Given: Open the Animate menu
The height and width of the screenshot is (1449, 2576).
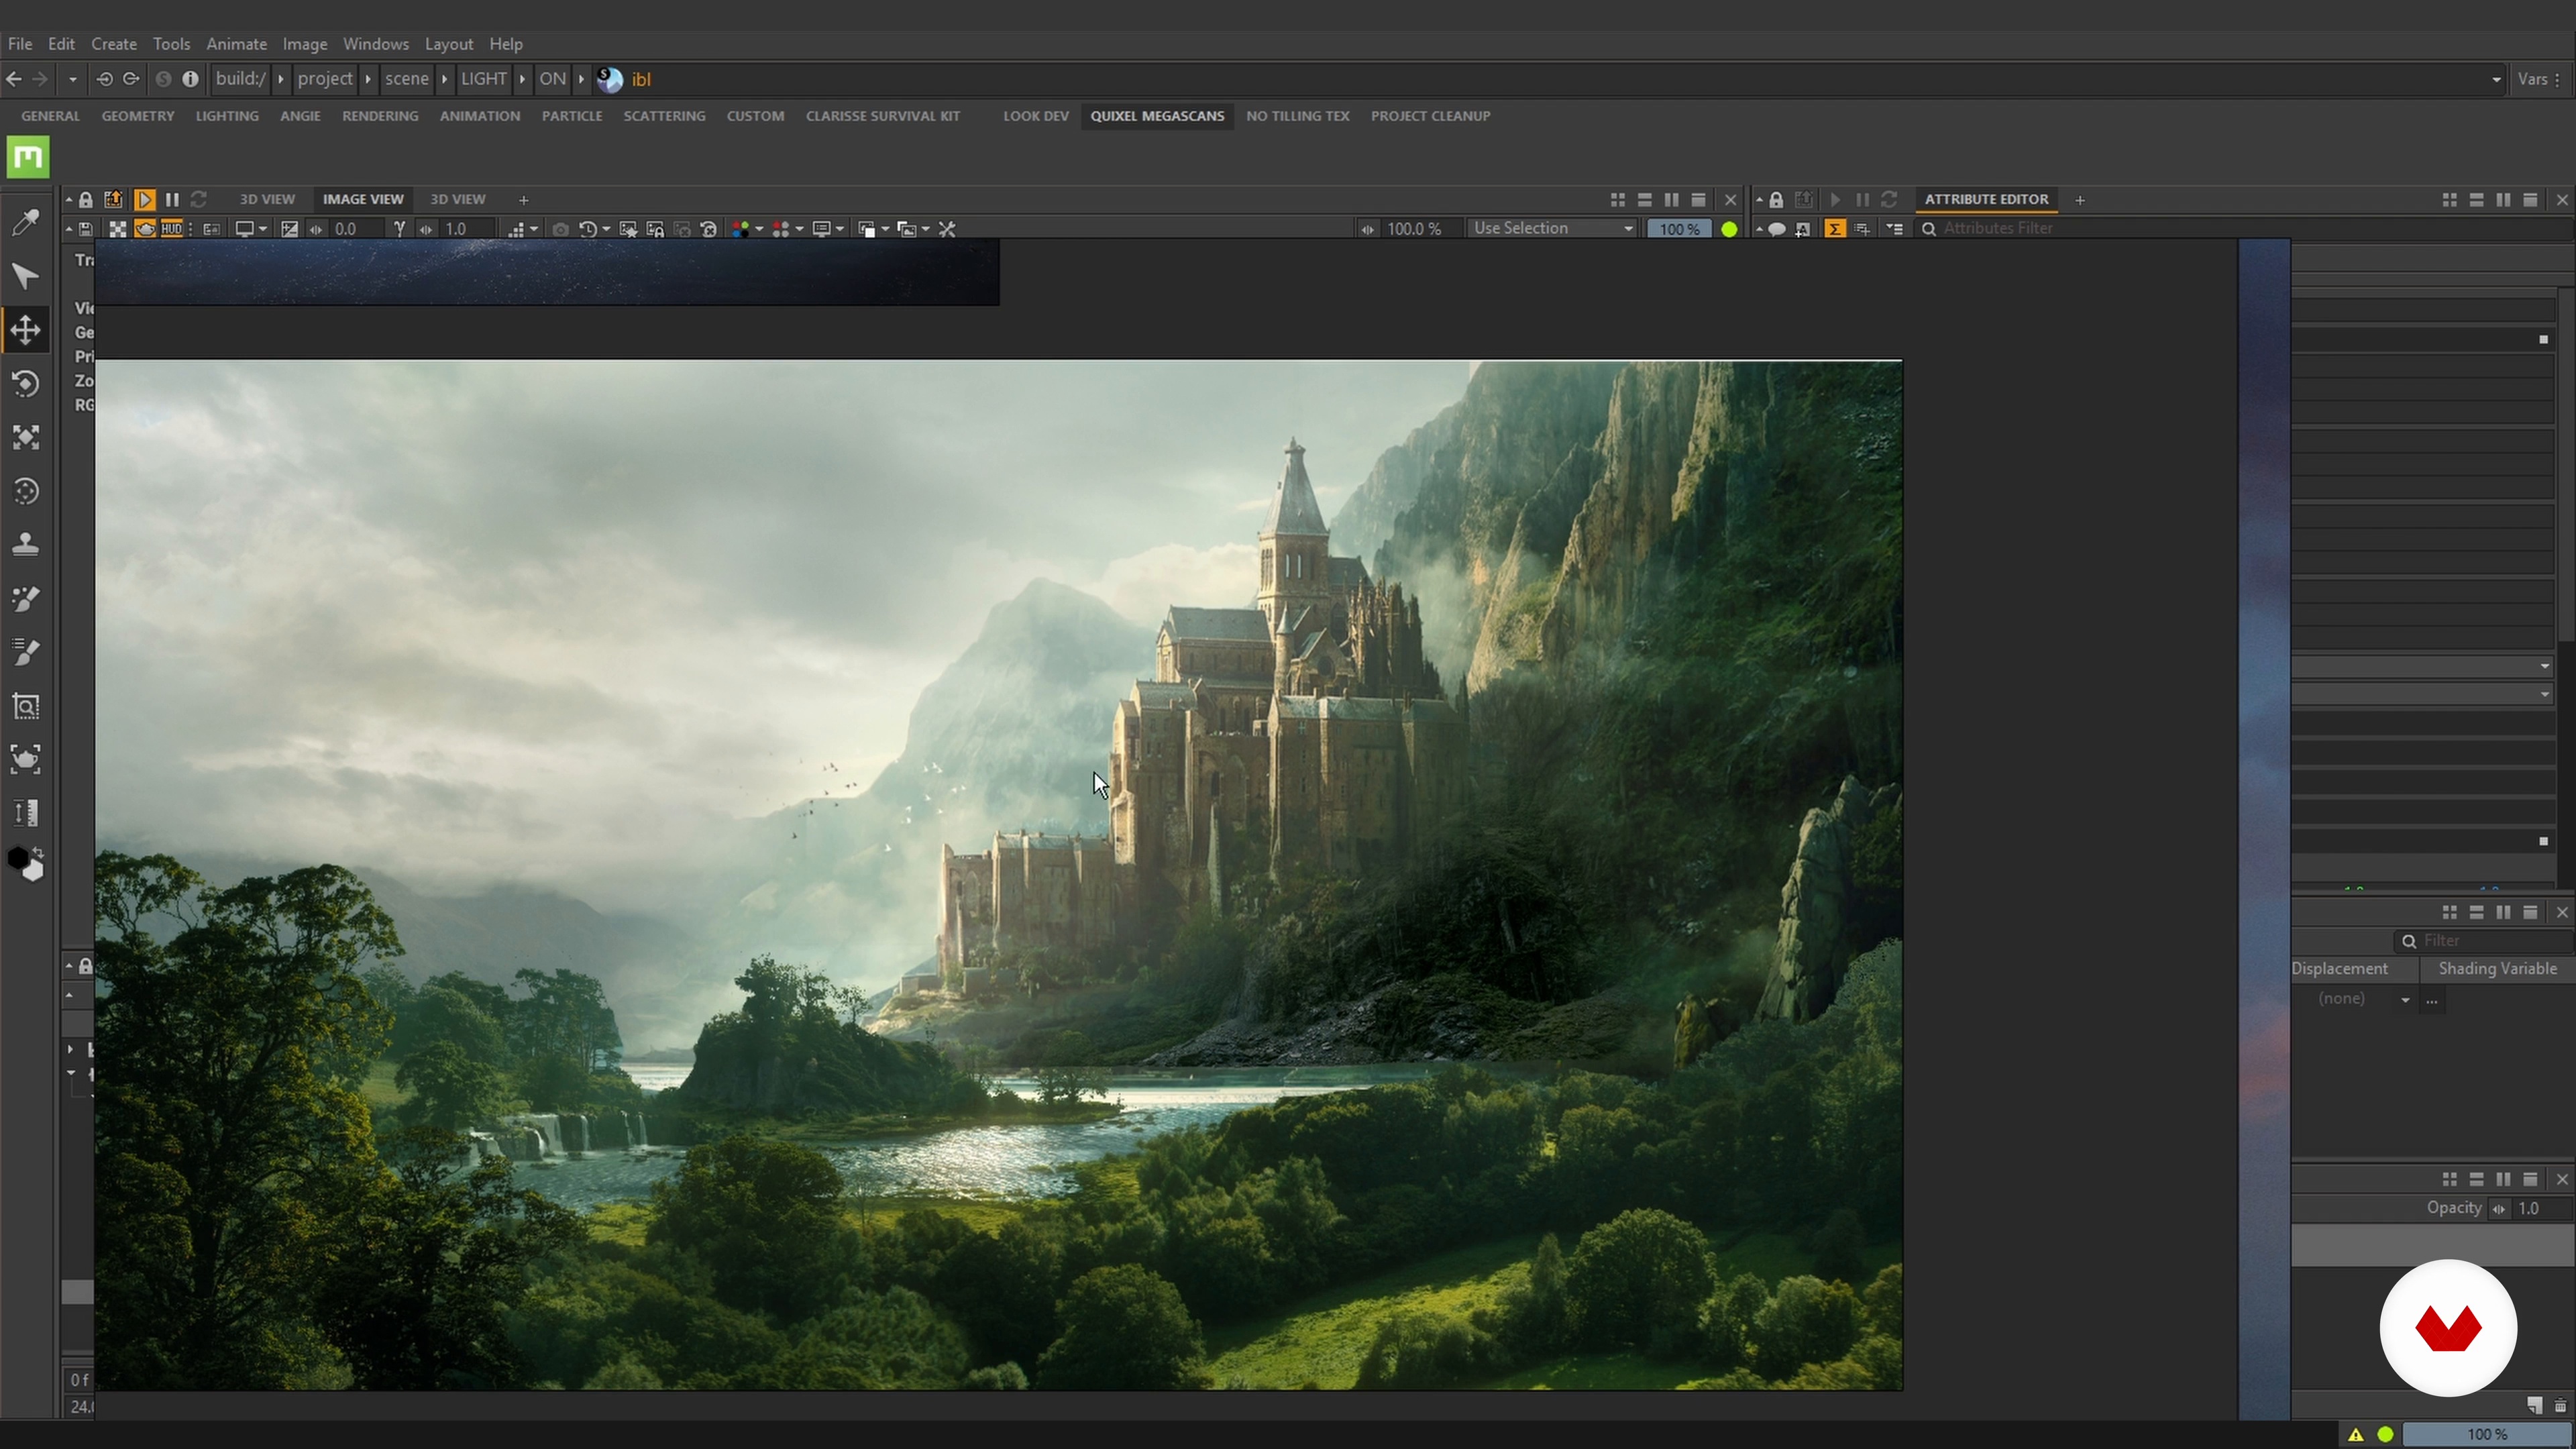Looking at the screenshot, I should click(236, 44).
